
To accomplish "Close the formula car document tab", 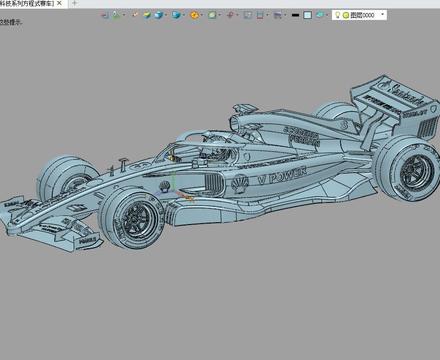I will tap(59, 3).
